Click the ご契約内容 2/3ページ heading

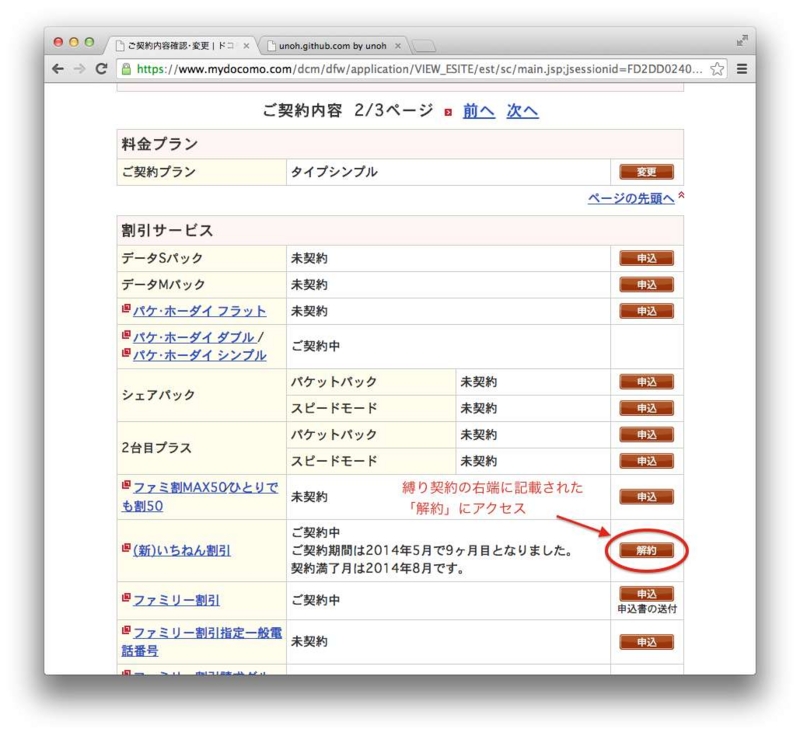pyautogui.click(x=348, y=110)
